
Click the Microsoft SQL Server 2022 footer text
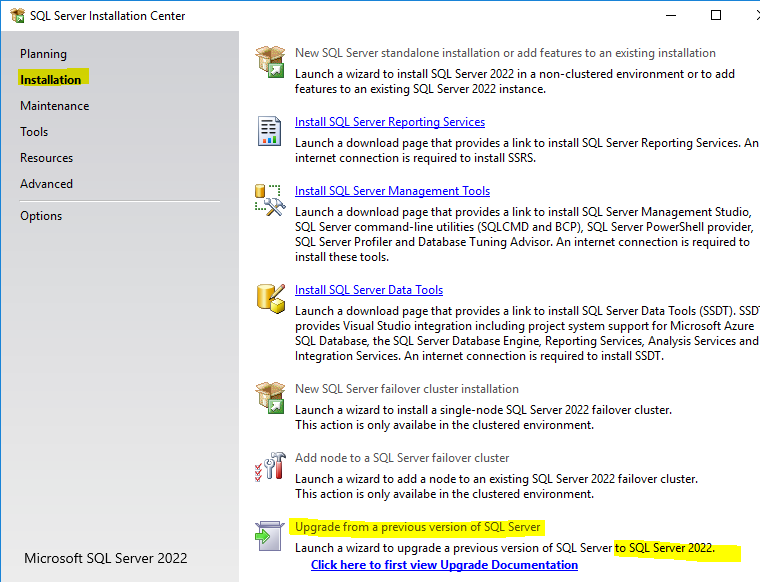pos(106,558)
